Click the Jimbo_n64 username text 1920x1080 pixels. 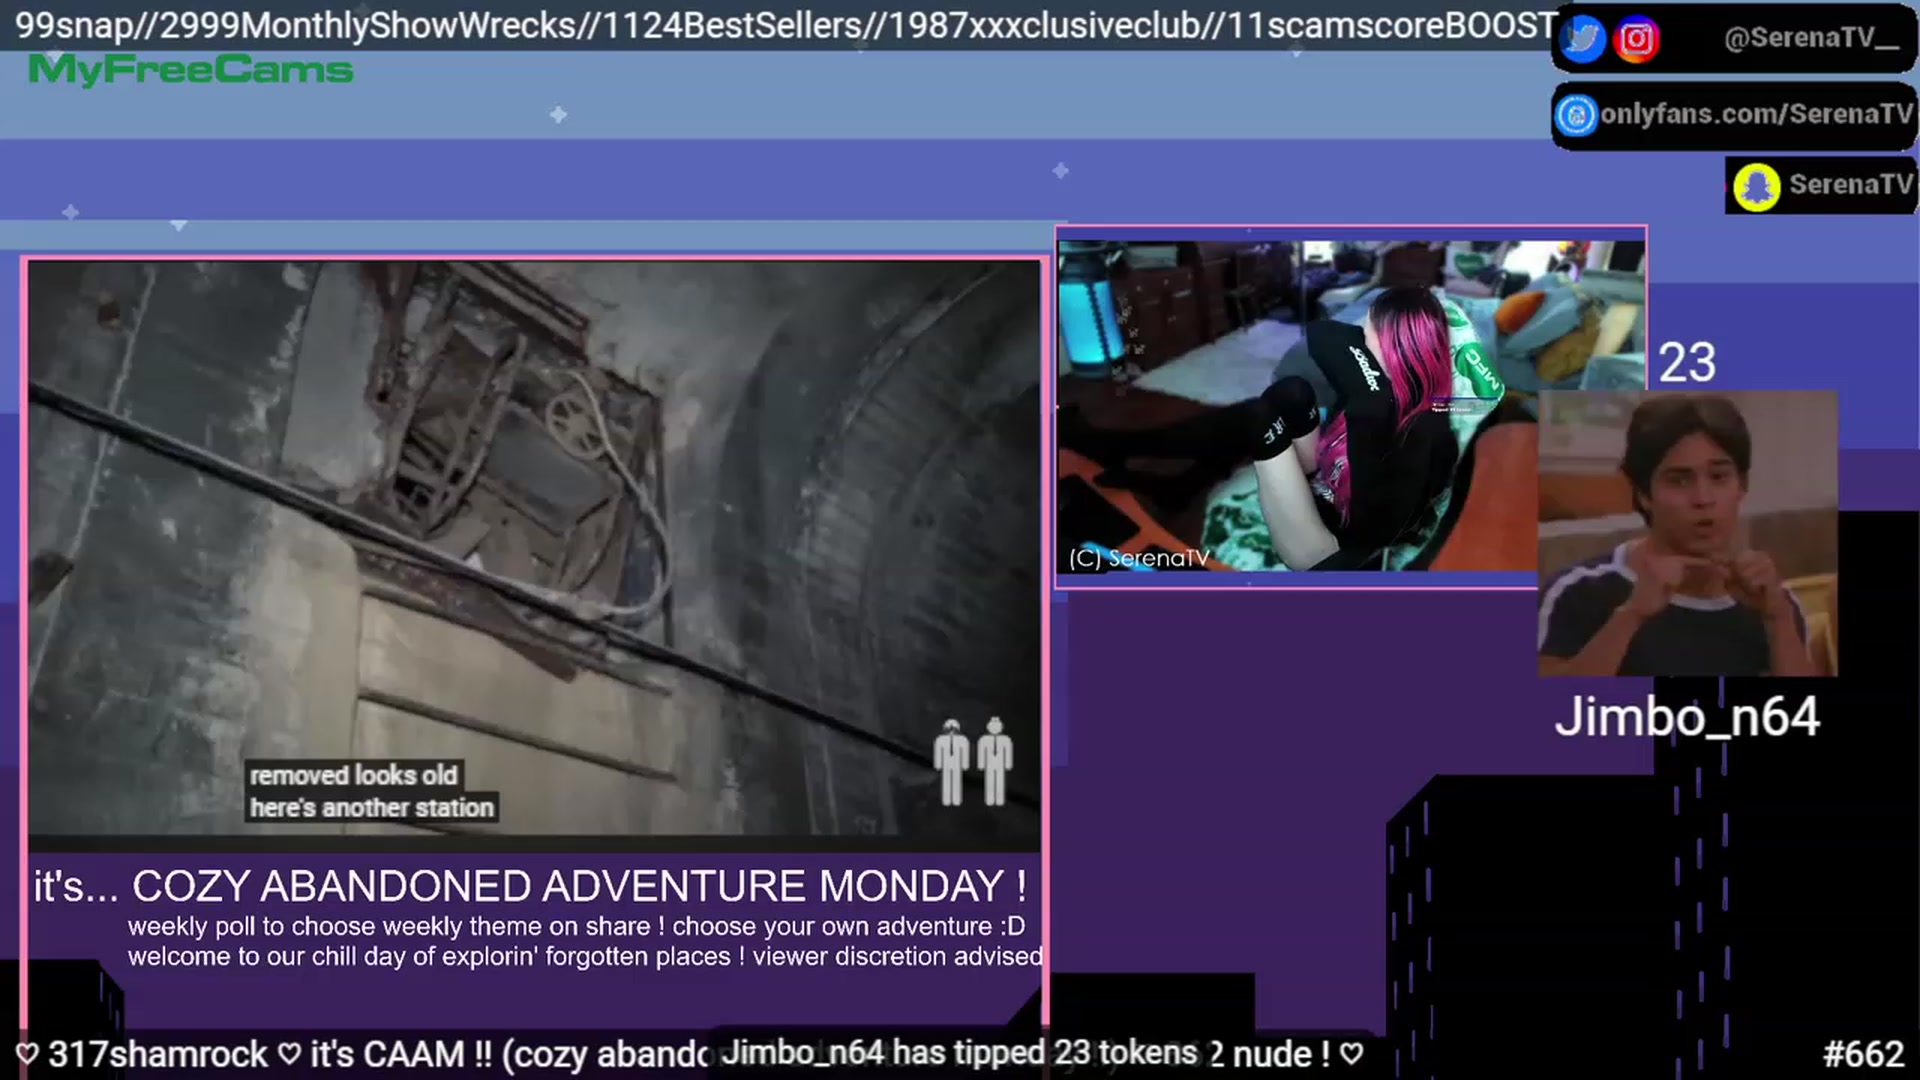1687,717
